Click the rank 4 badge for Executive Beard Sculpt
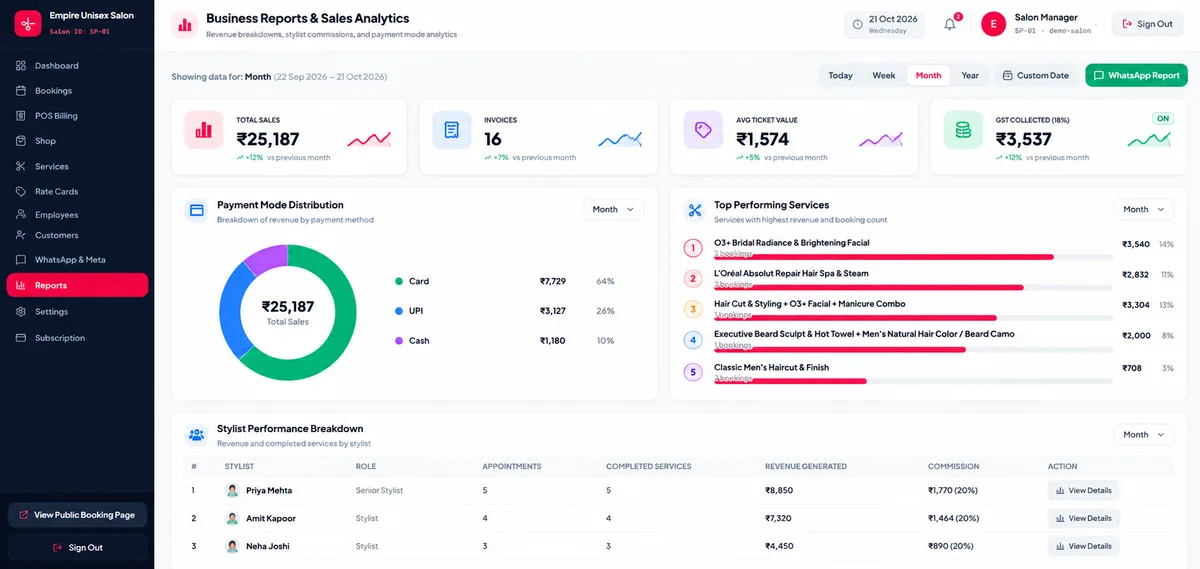The height and width of the screenshot is (569, 1200). point(693,341)
